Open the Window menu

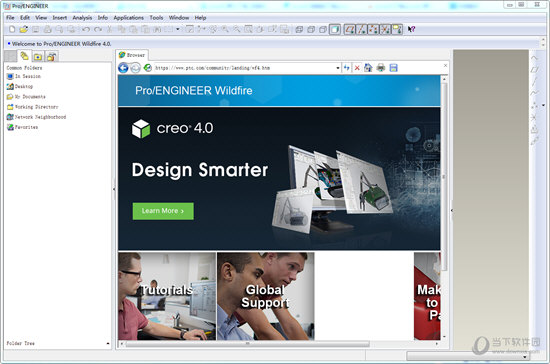(x=179, y=18)
